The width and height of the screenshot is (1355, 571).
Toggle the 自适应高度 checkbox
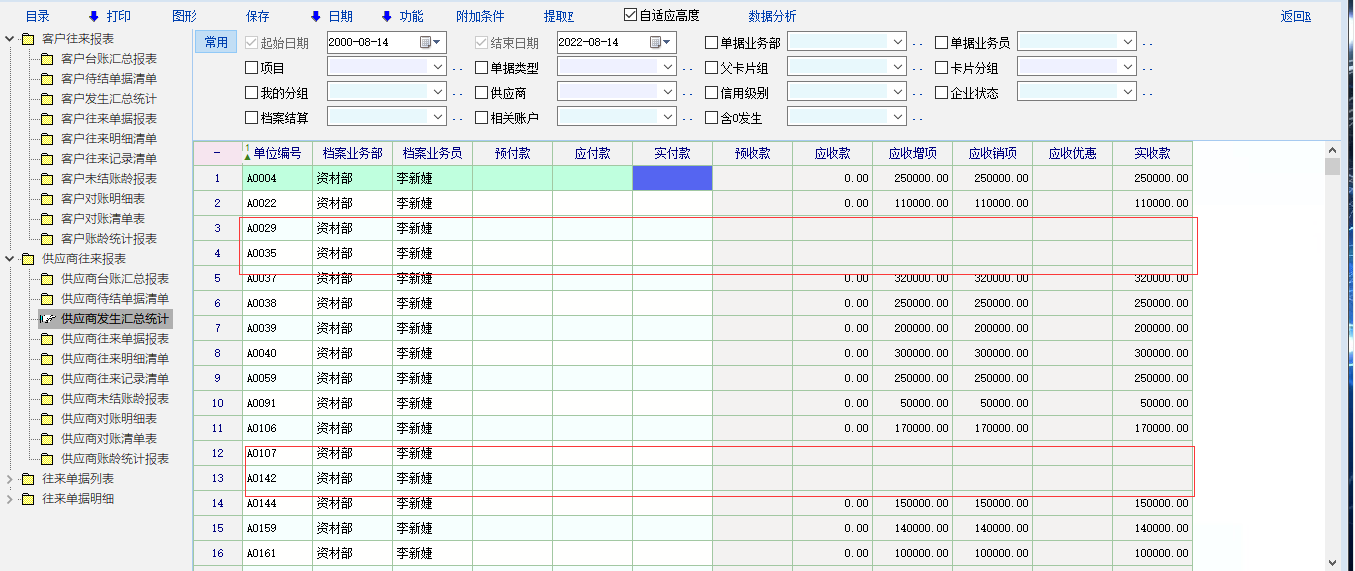630,15
